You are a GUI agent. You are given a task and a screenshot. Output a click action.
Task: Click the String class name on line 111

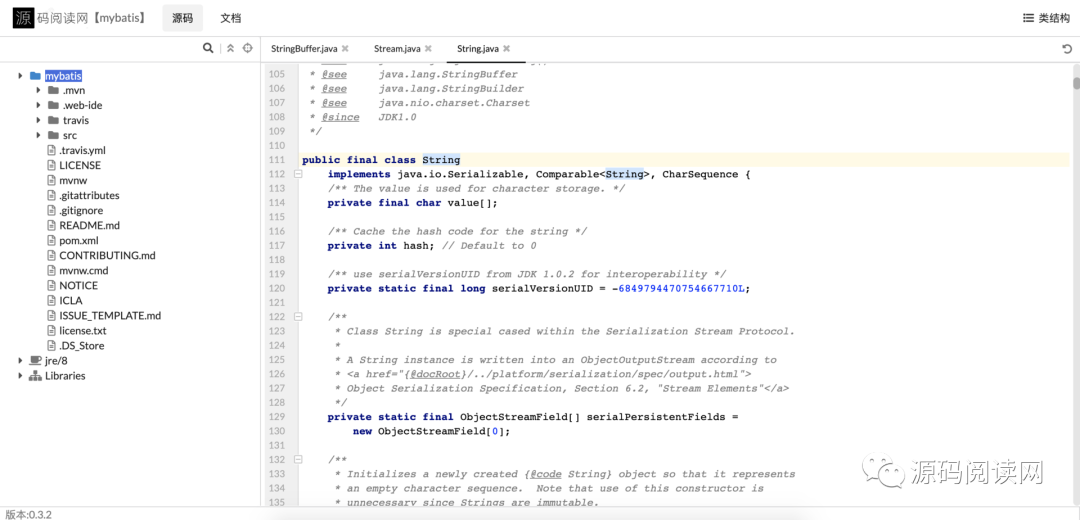pyautogui.click(x=441, y=160)
